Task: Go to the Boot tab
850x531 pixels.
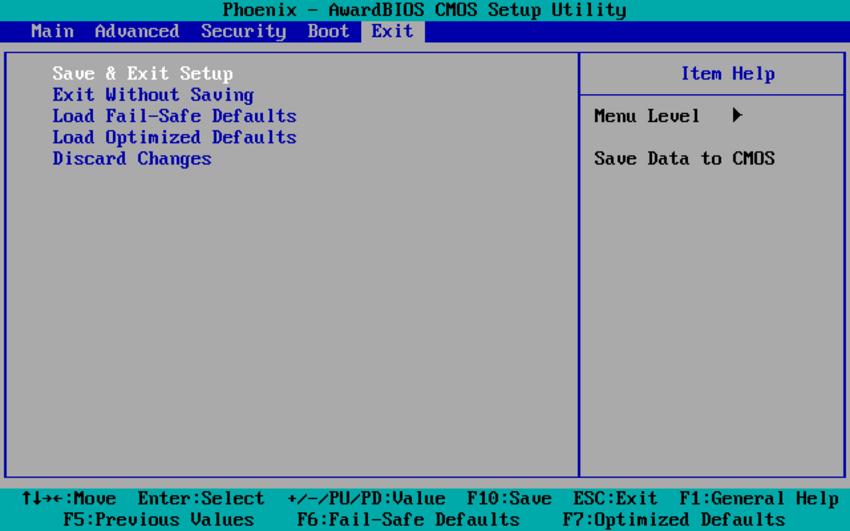Action: 329,31
